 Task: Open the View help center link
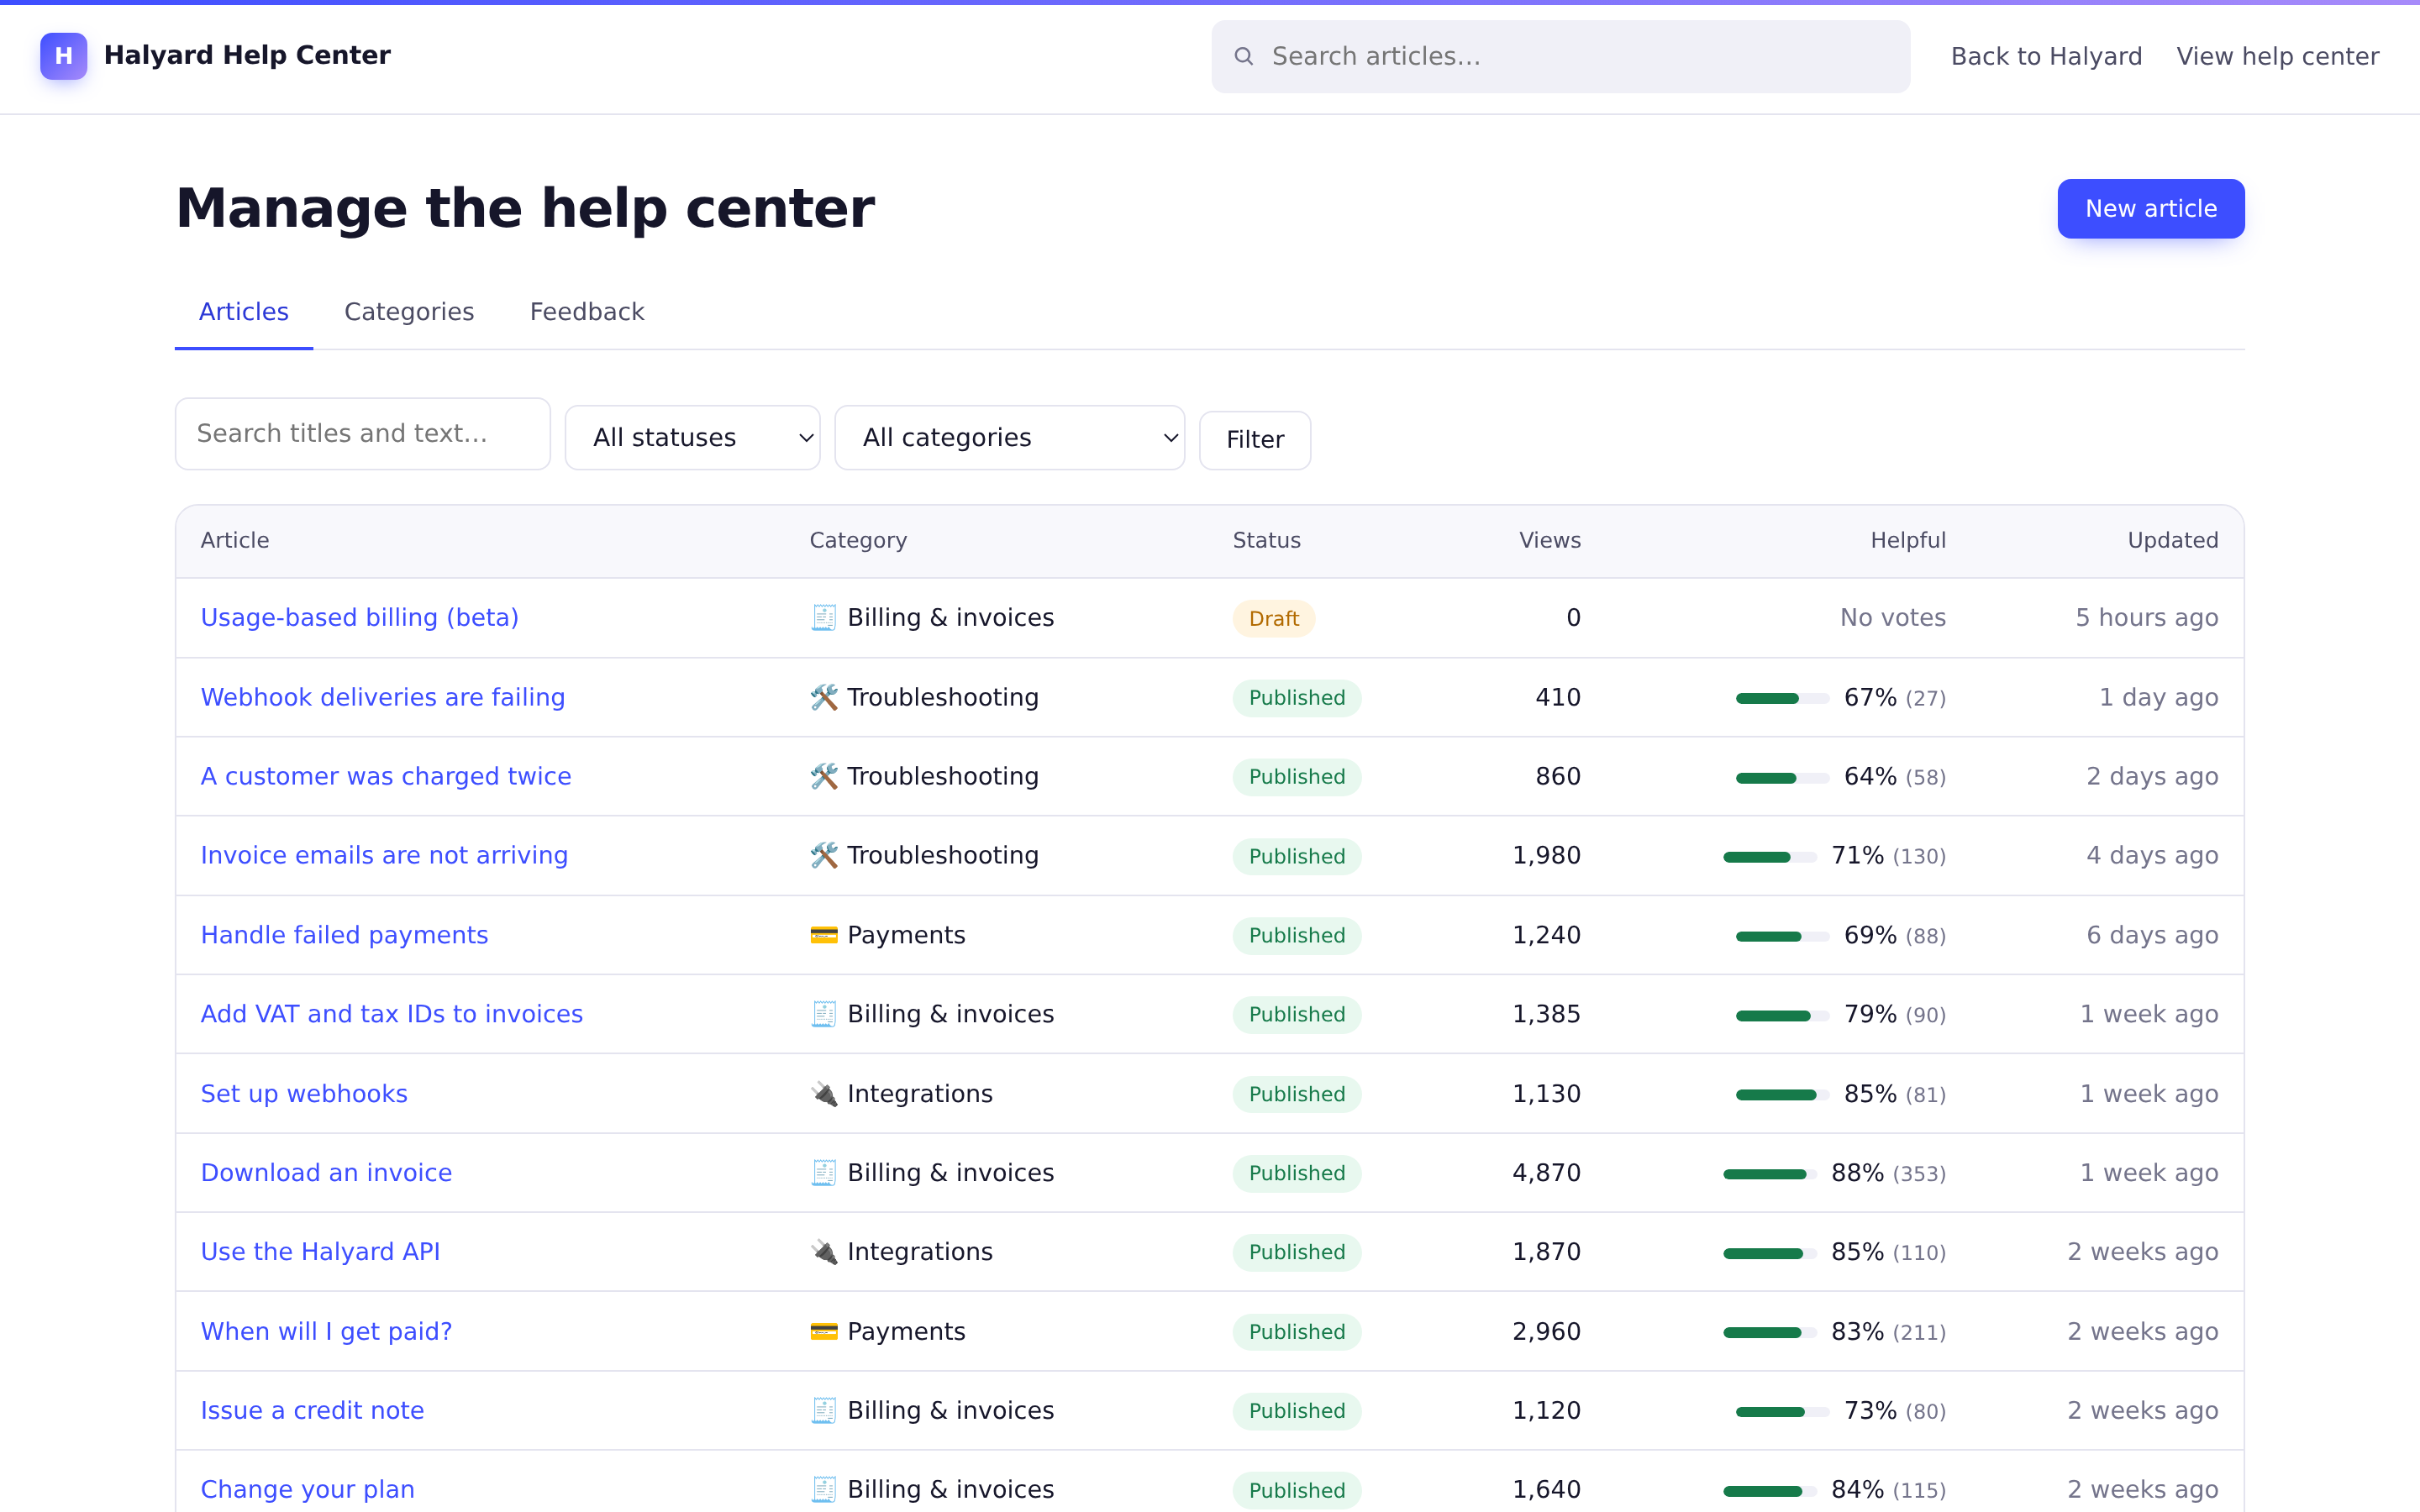[2278, 56]
